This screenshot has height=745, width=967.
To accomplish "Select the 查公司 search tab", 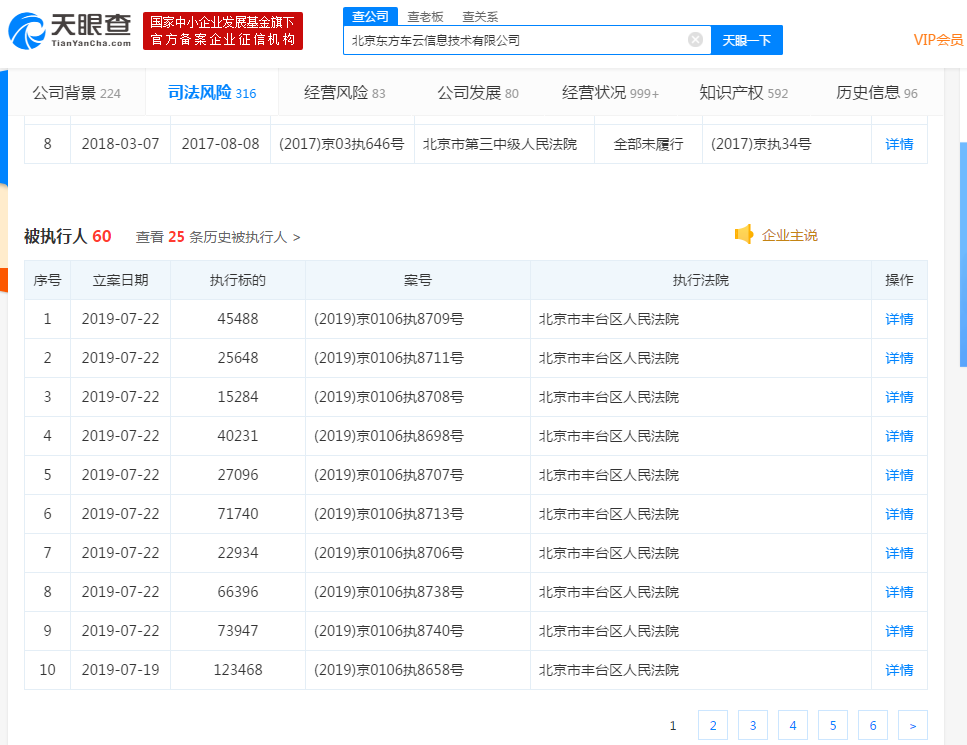I will (370, 17).
